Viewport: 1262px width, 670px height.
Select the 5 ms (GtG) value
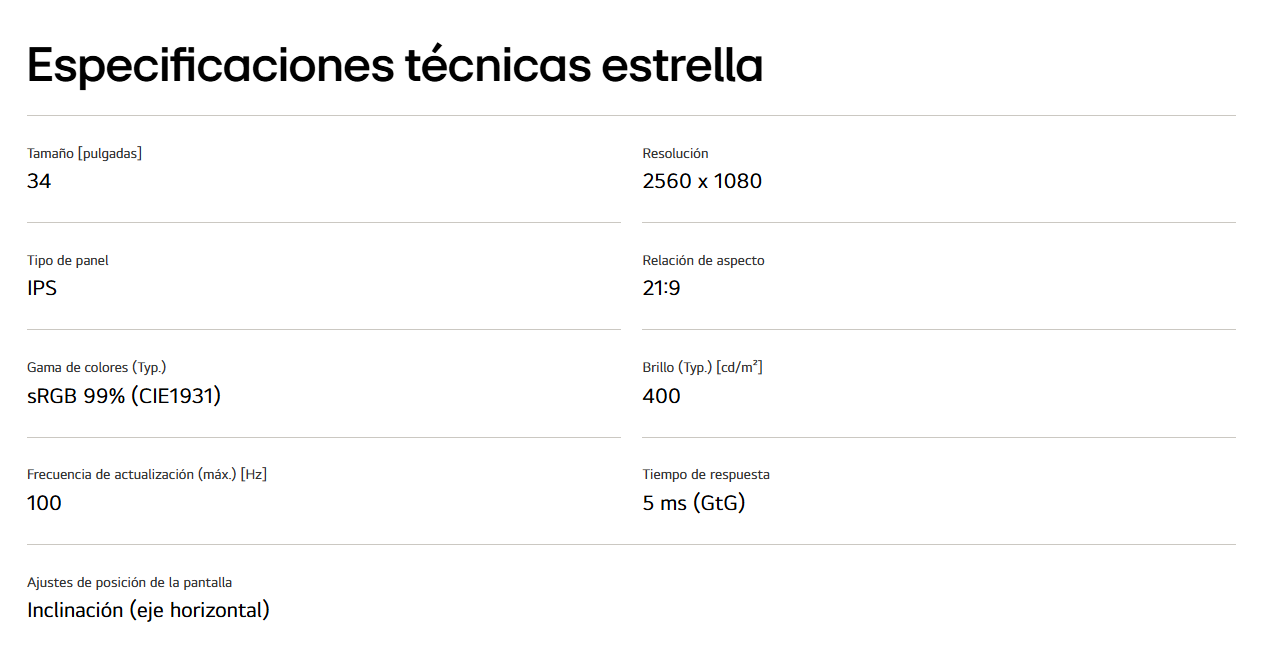[694, 503]
